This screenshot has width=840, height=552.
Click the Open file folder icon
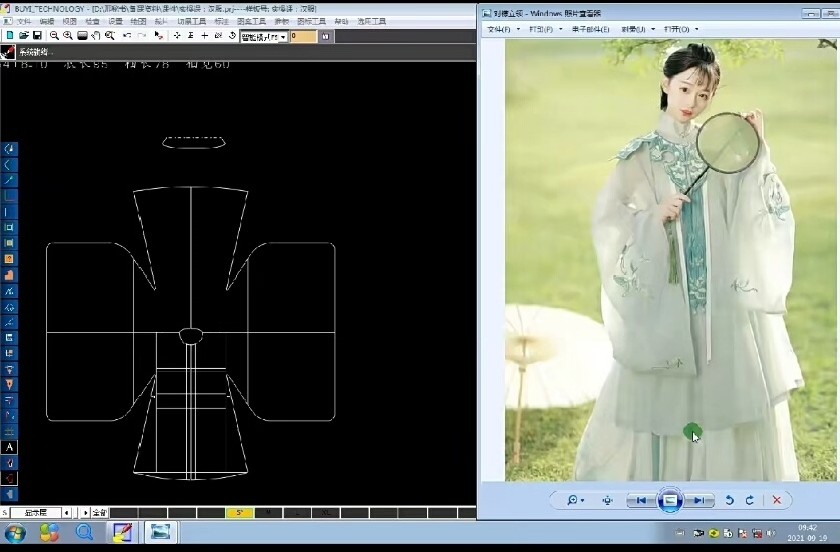coord(23,36)
